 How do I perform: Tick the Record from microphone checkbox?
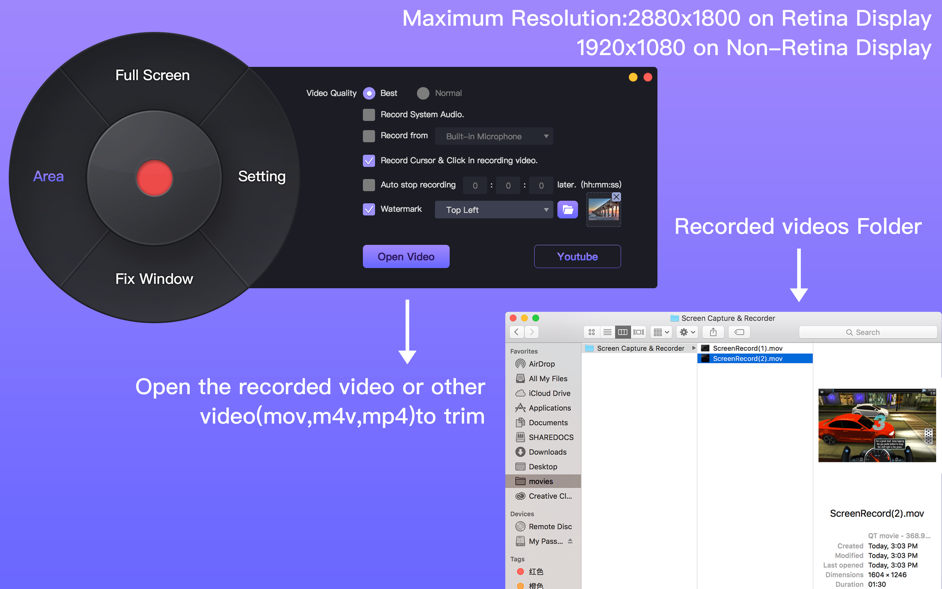coord(369,136)
